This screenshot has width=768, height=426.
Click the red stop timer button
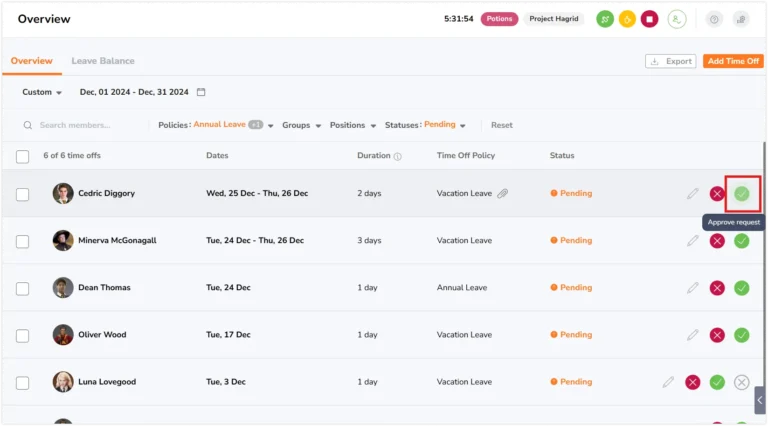point(649,19)
